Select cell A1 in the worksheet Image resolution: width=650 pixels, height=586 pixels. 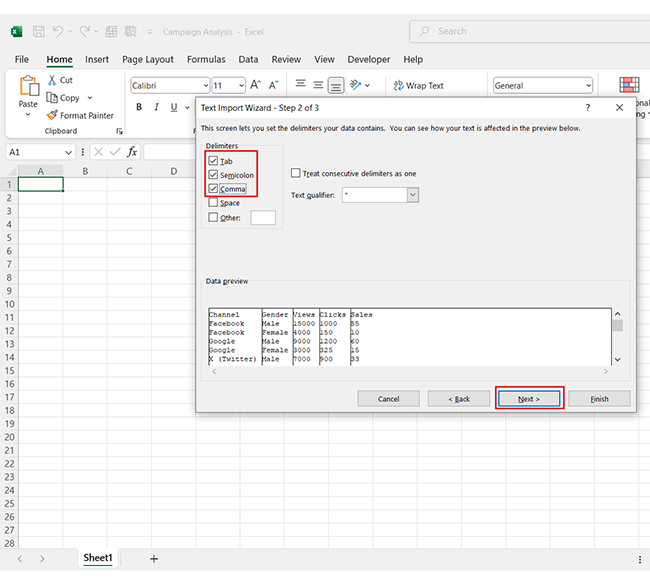(x=41, y=184)
